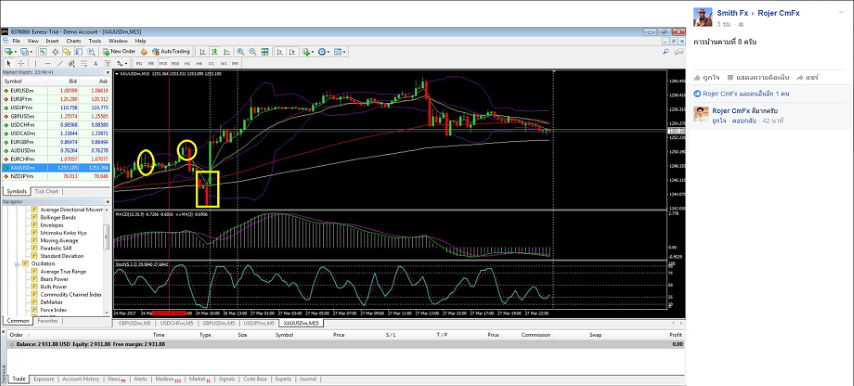
Task: Select the M15 timeframe button
Action: (x=163, y=63)
